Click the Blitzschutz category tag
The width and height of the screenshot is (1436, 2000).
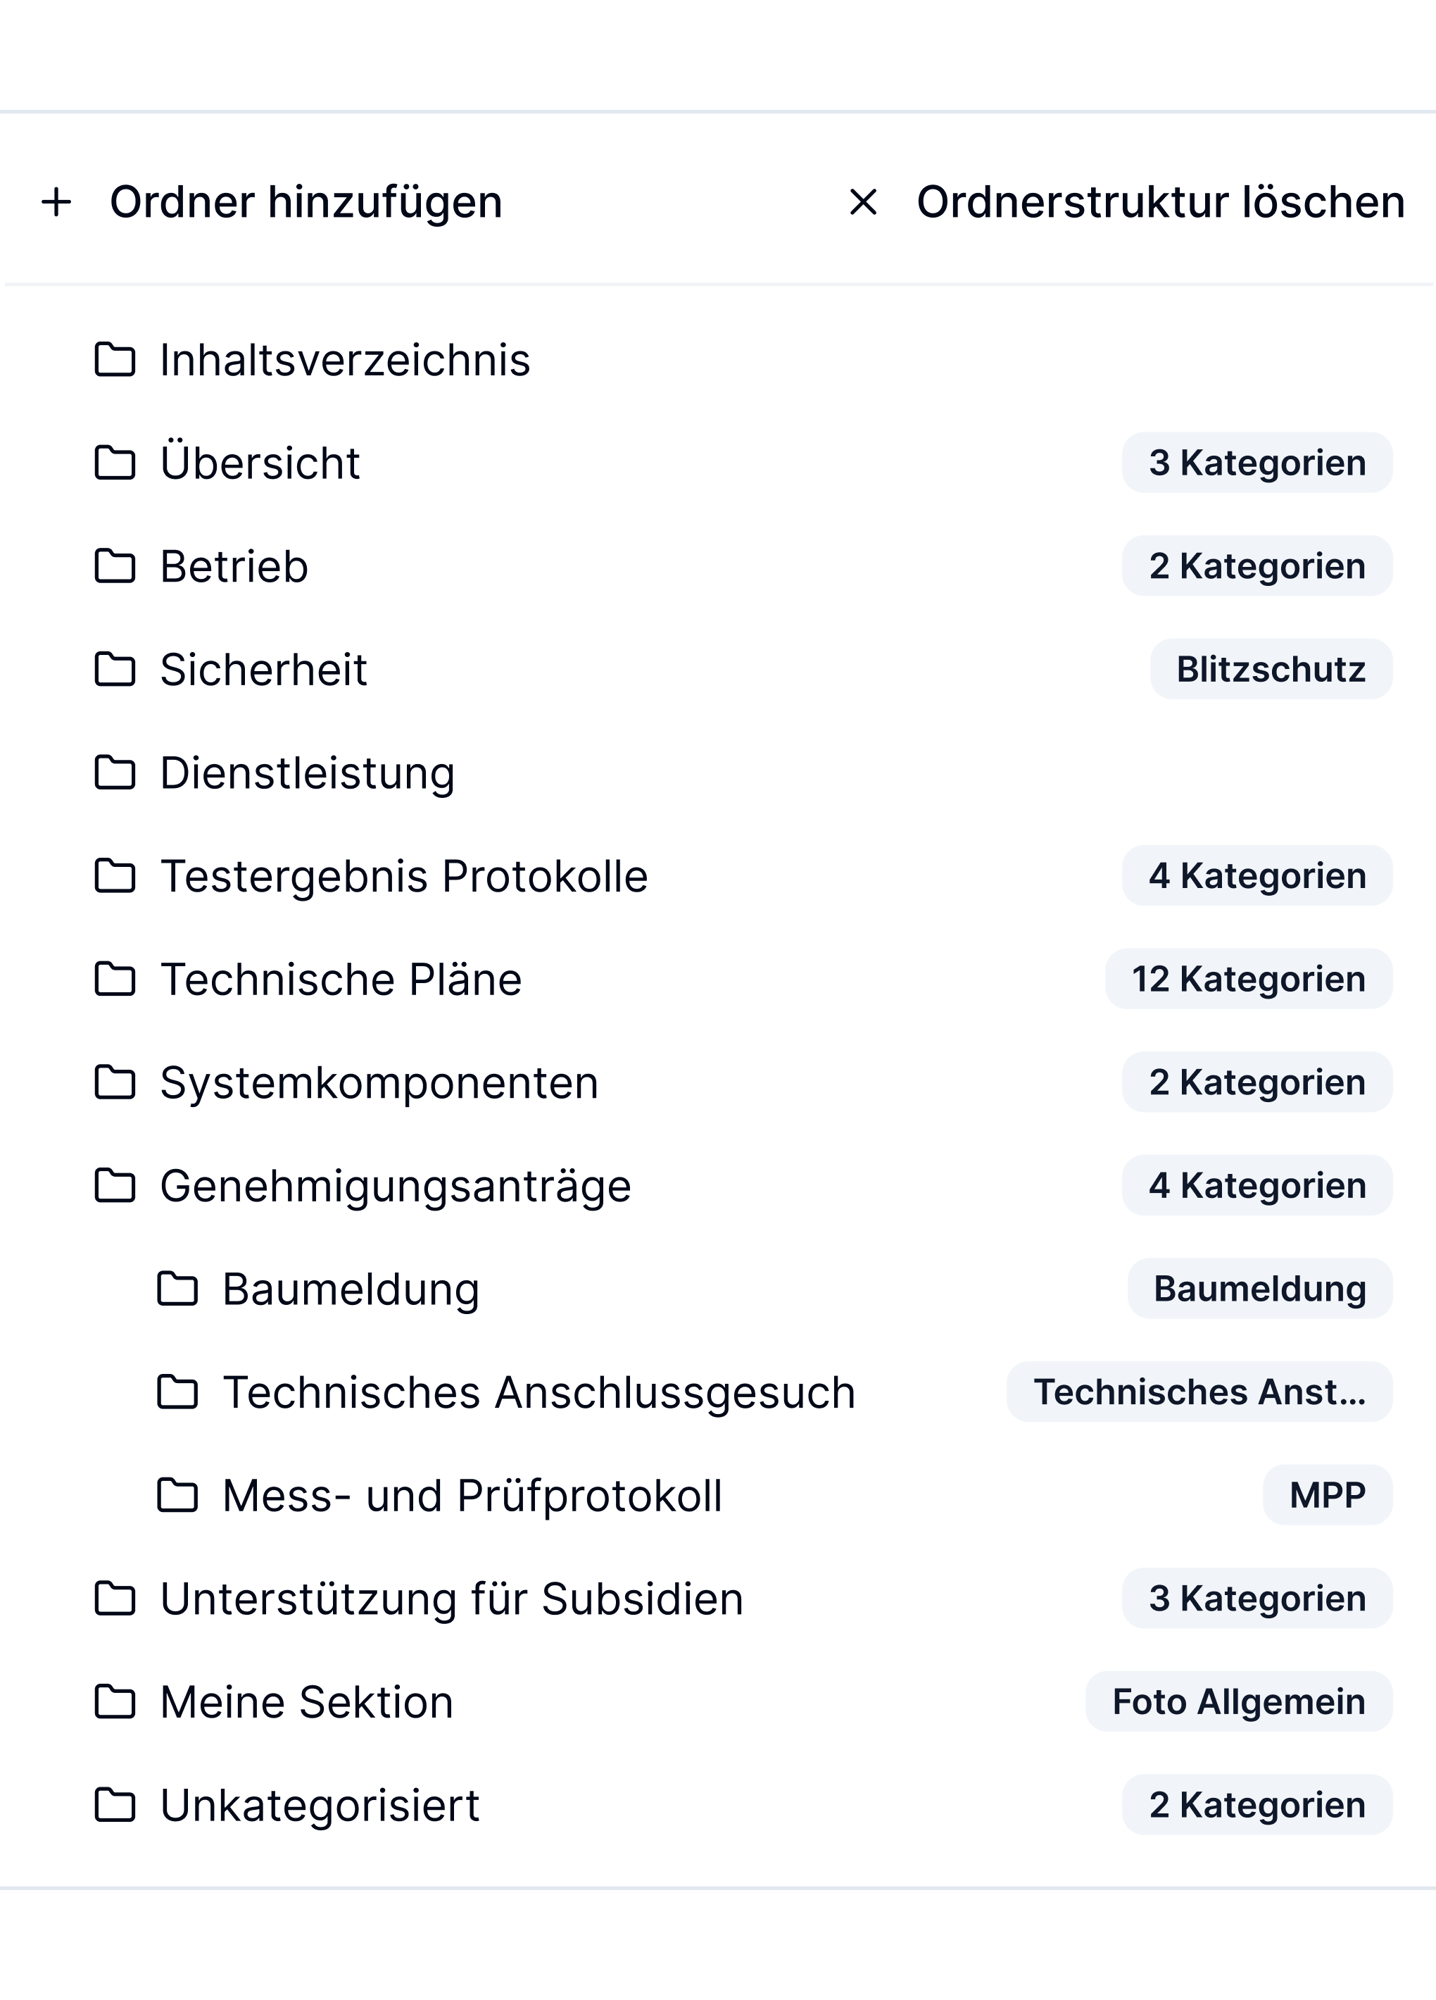click(x=1271, y=669)
